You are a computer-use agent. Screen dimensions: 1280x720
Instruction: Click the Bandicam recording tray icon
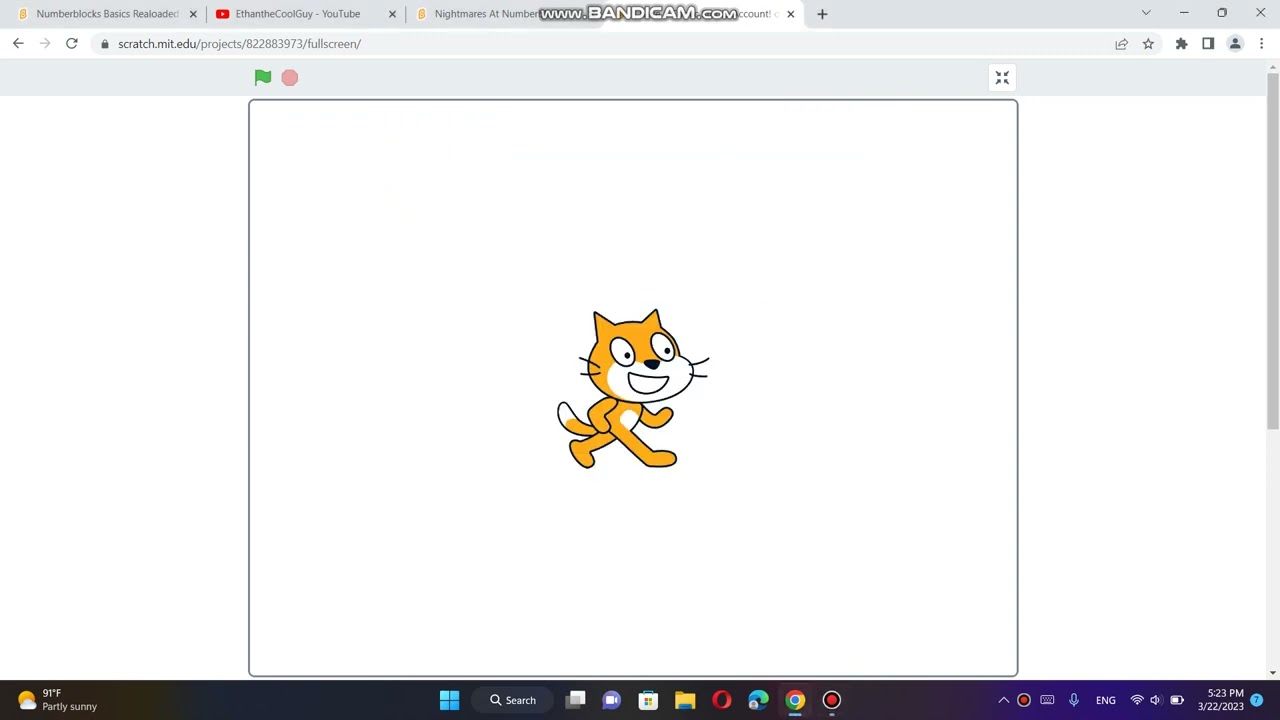(1024, 700)
